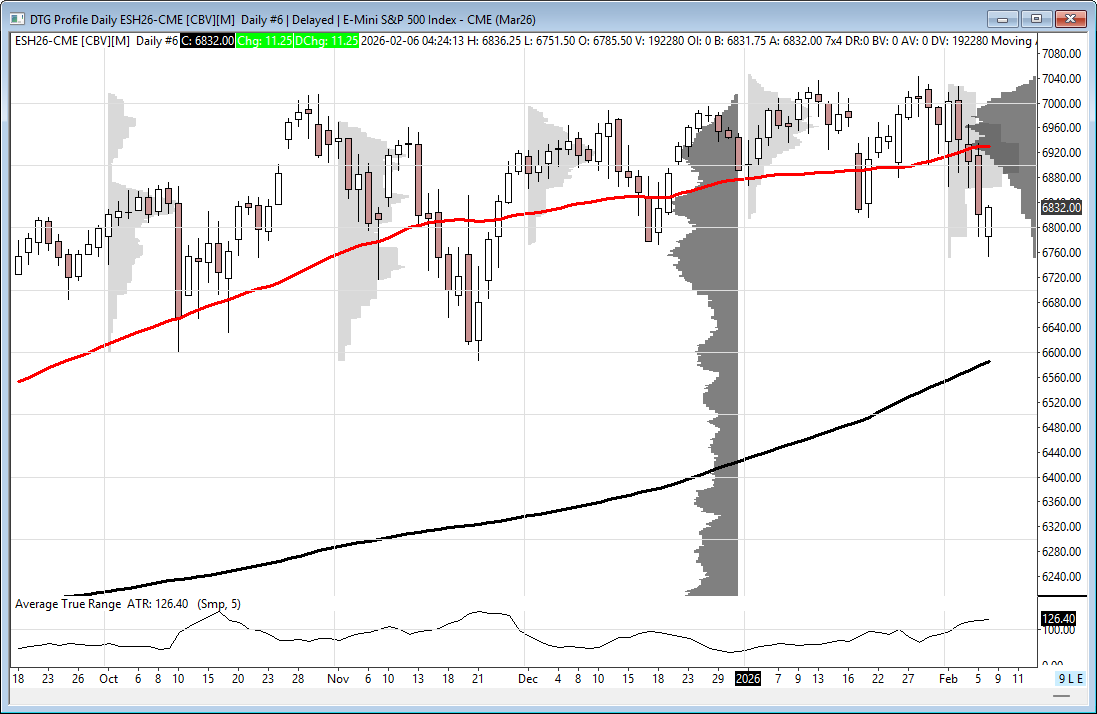Screen dimensions: 1097x714
Task: Click the Nov label on the time axis
Action: pyautogui.click(x=337, y=678)
